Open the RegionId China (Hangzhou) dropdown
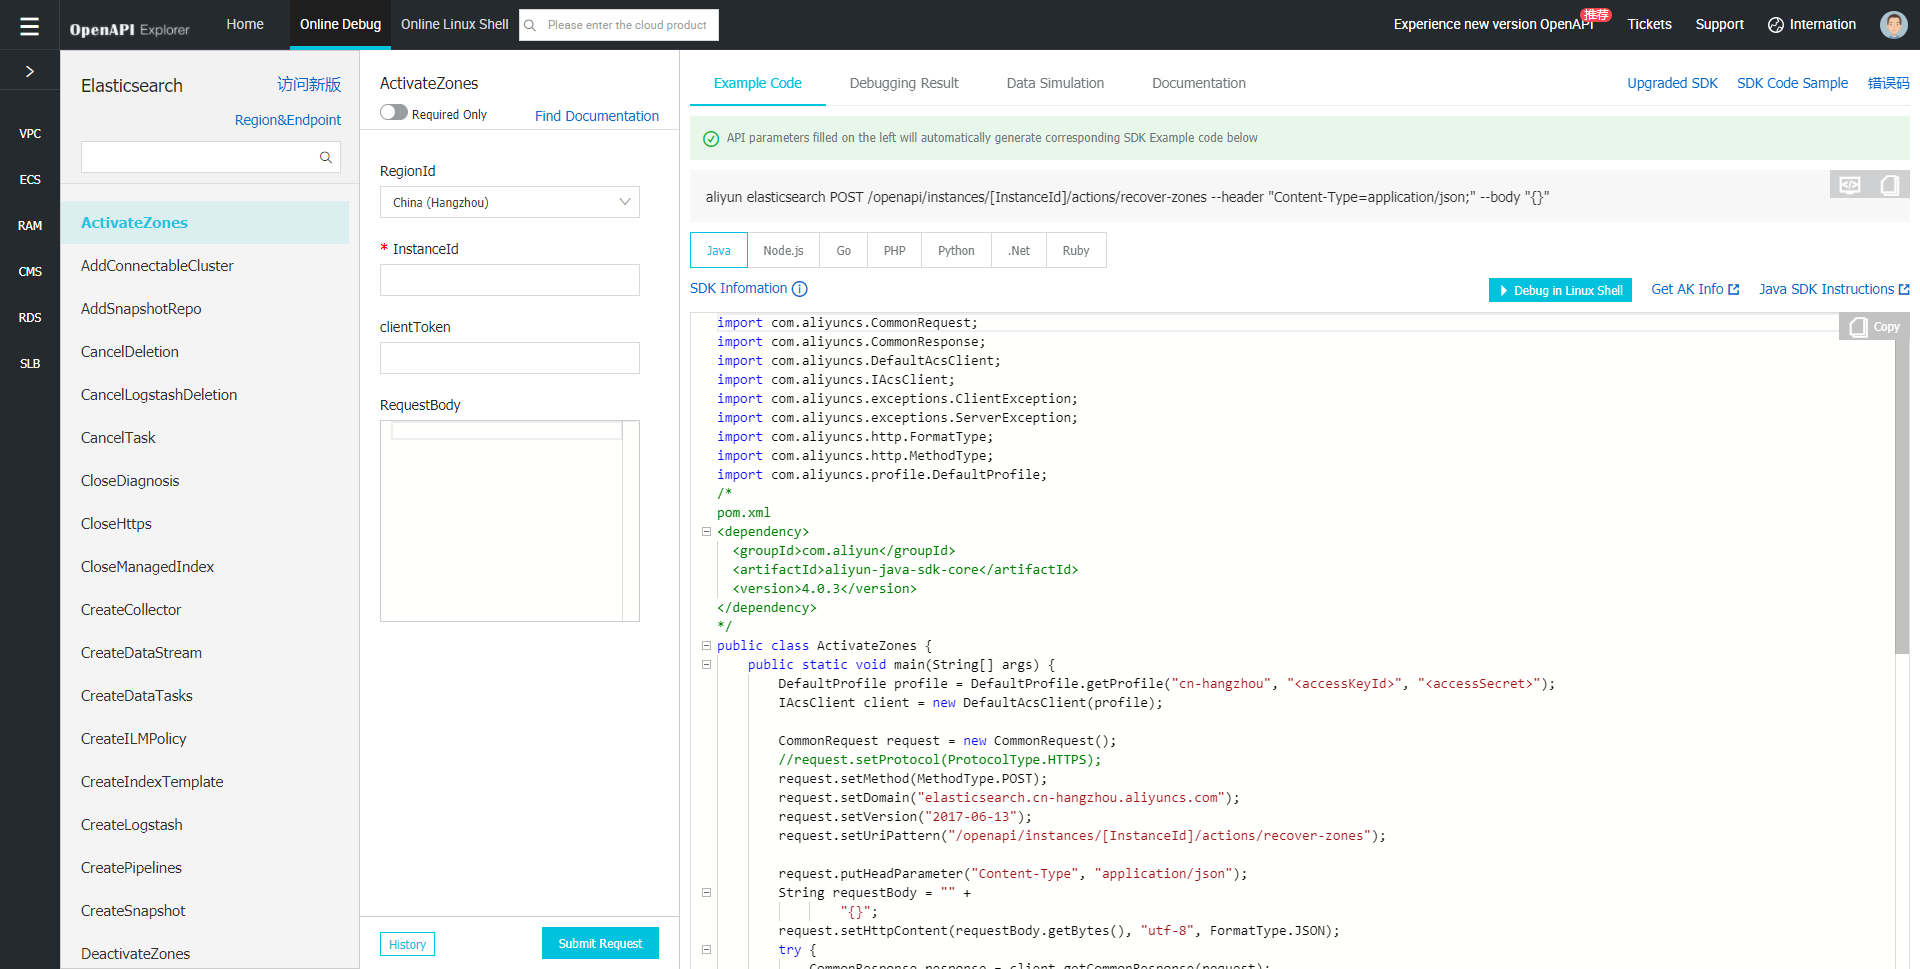The height and width of the screenshot is (969, 1920). click(510, 202)
